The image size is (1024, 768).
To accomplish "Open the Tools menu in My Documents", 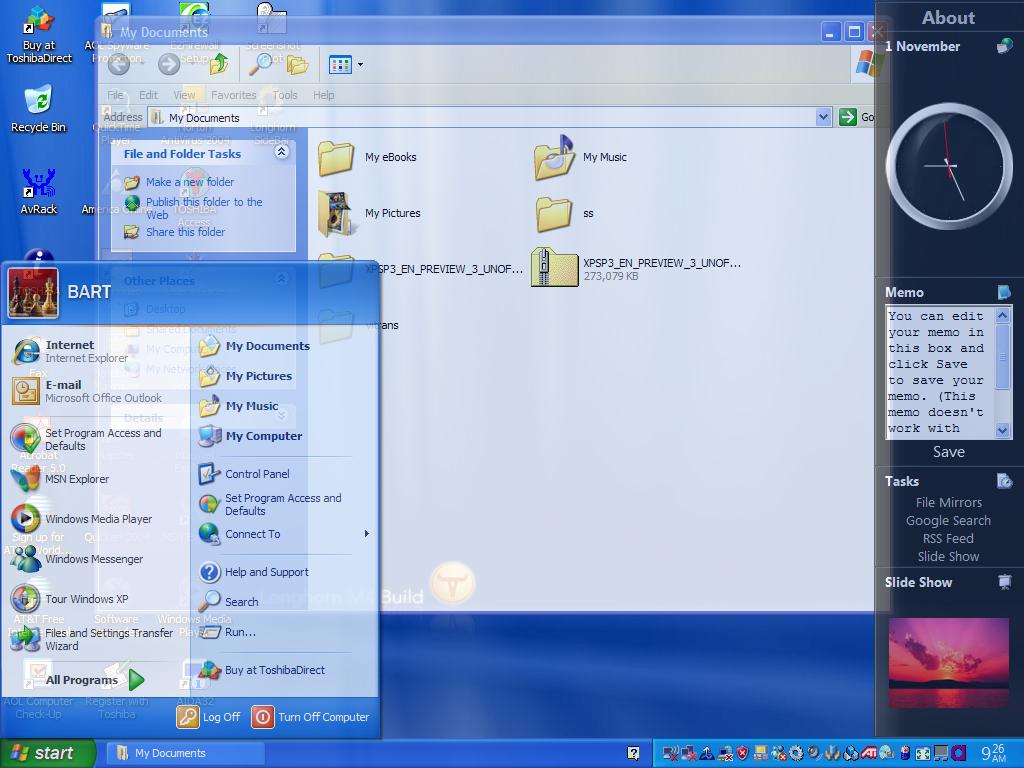I will coord(285,95).
